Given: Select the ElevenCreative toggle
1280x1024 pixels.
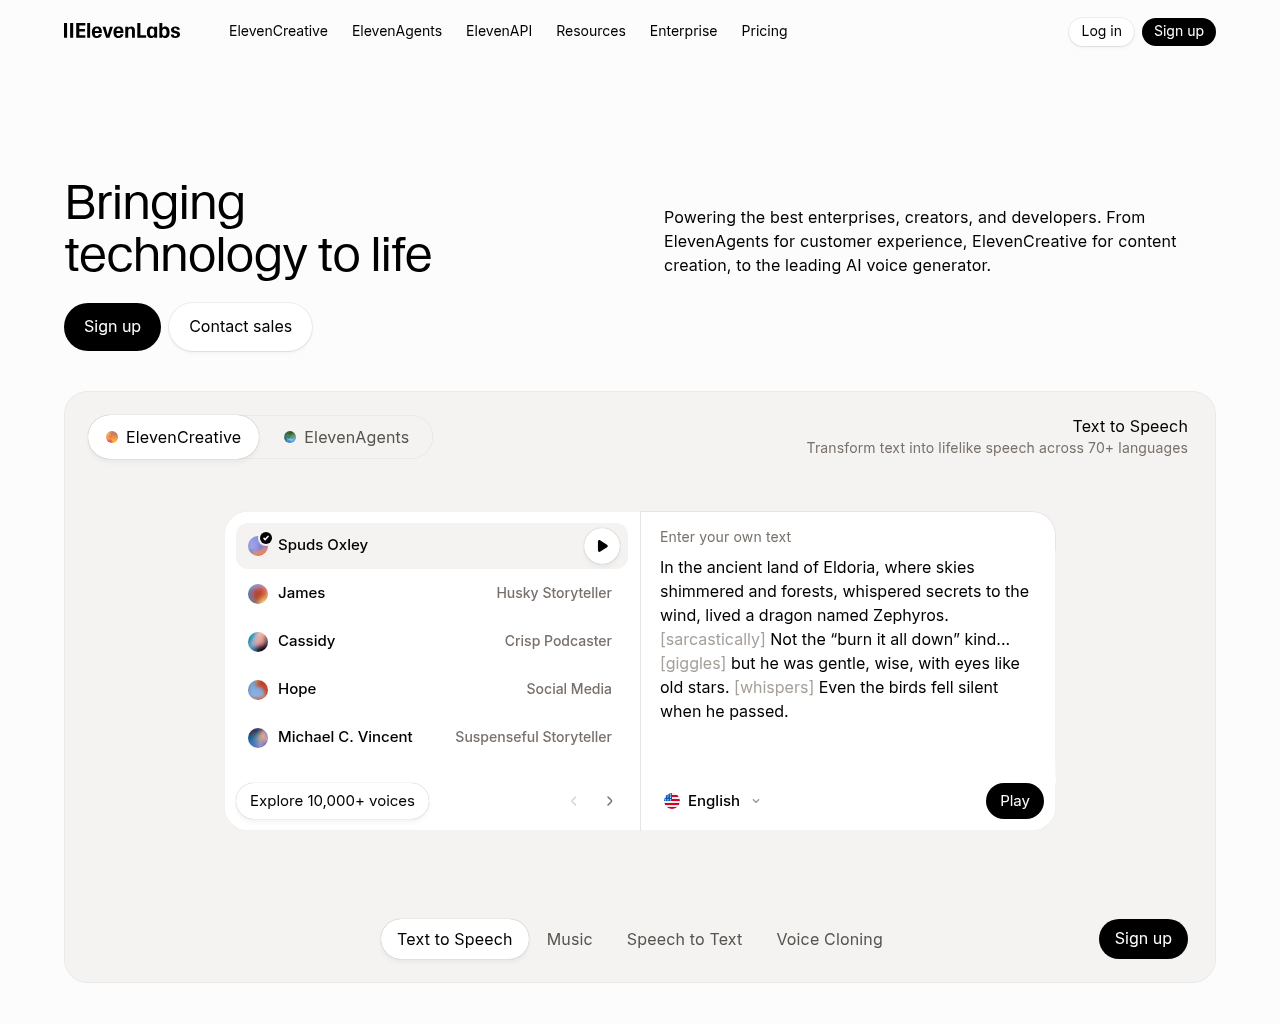Looking at the screenshot, I should [x=174, y=437].
